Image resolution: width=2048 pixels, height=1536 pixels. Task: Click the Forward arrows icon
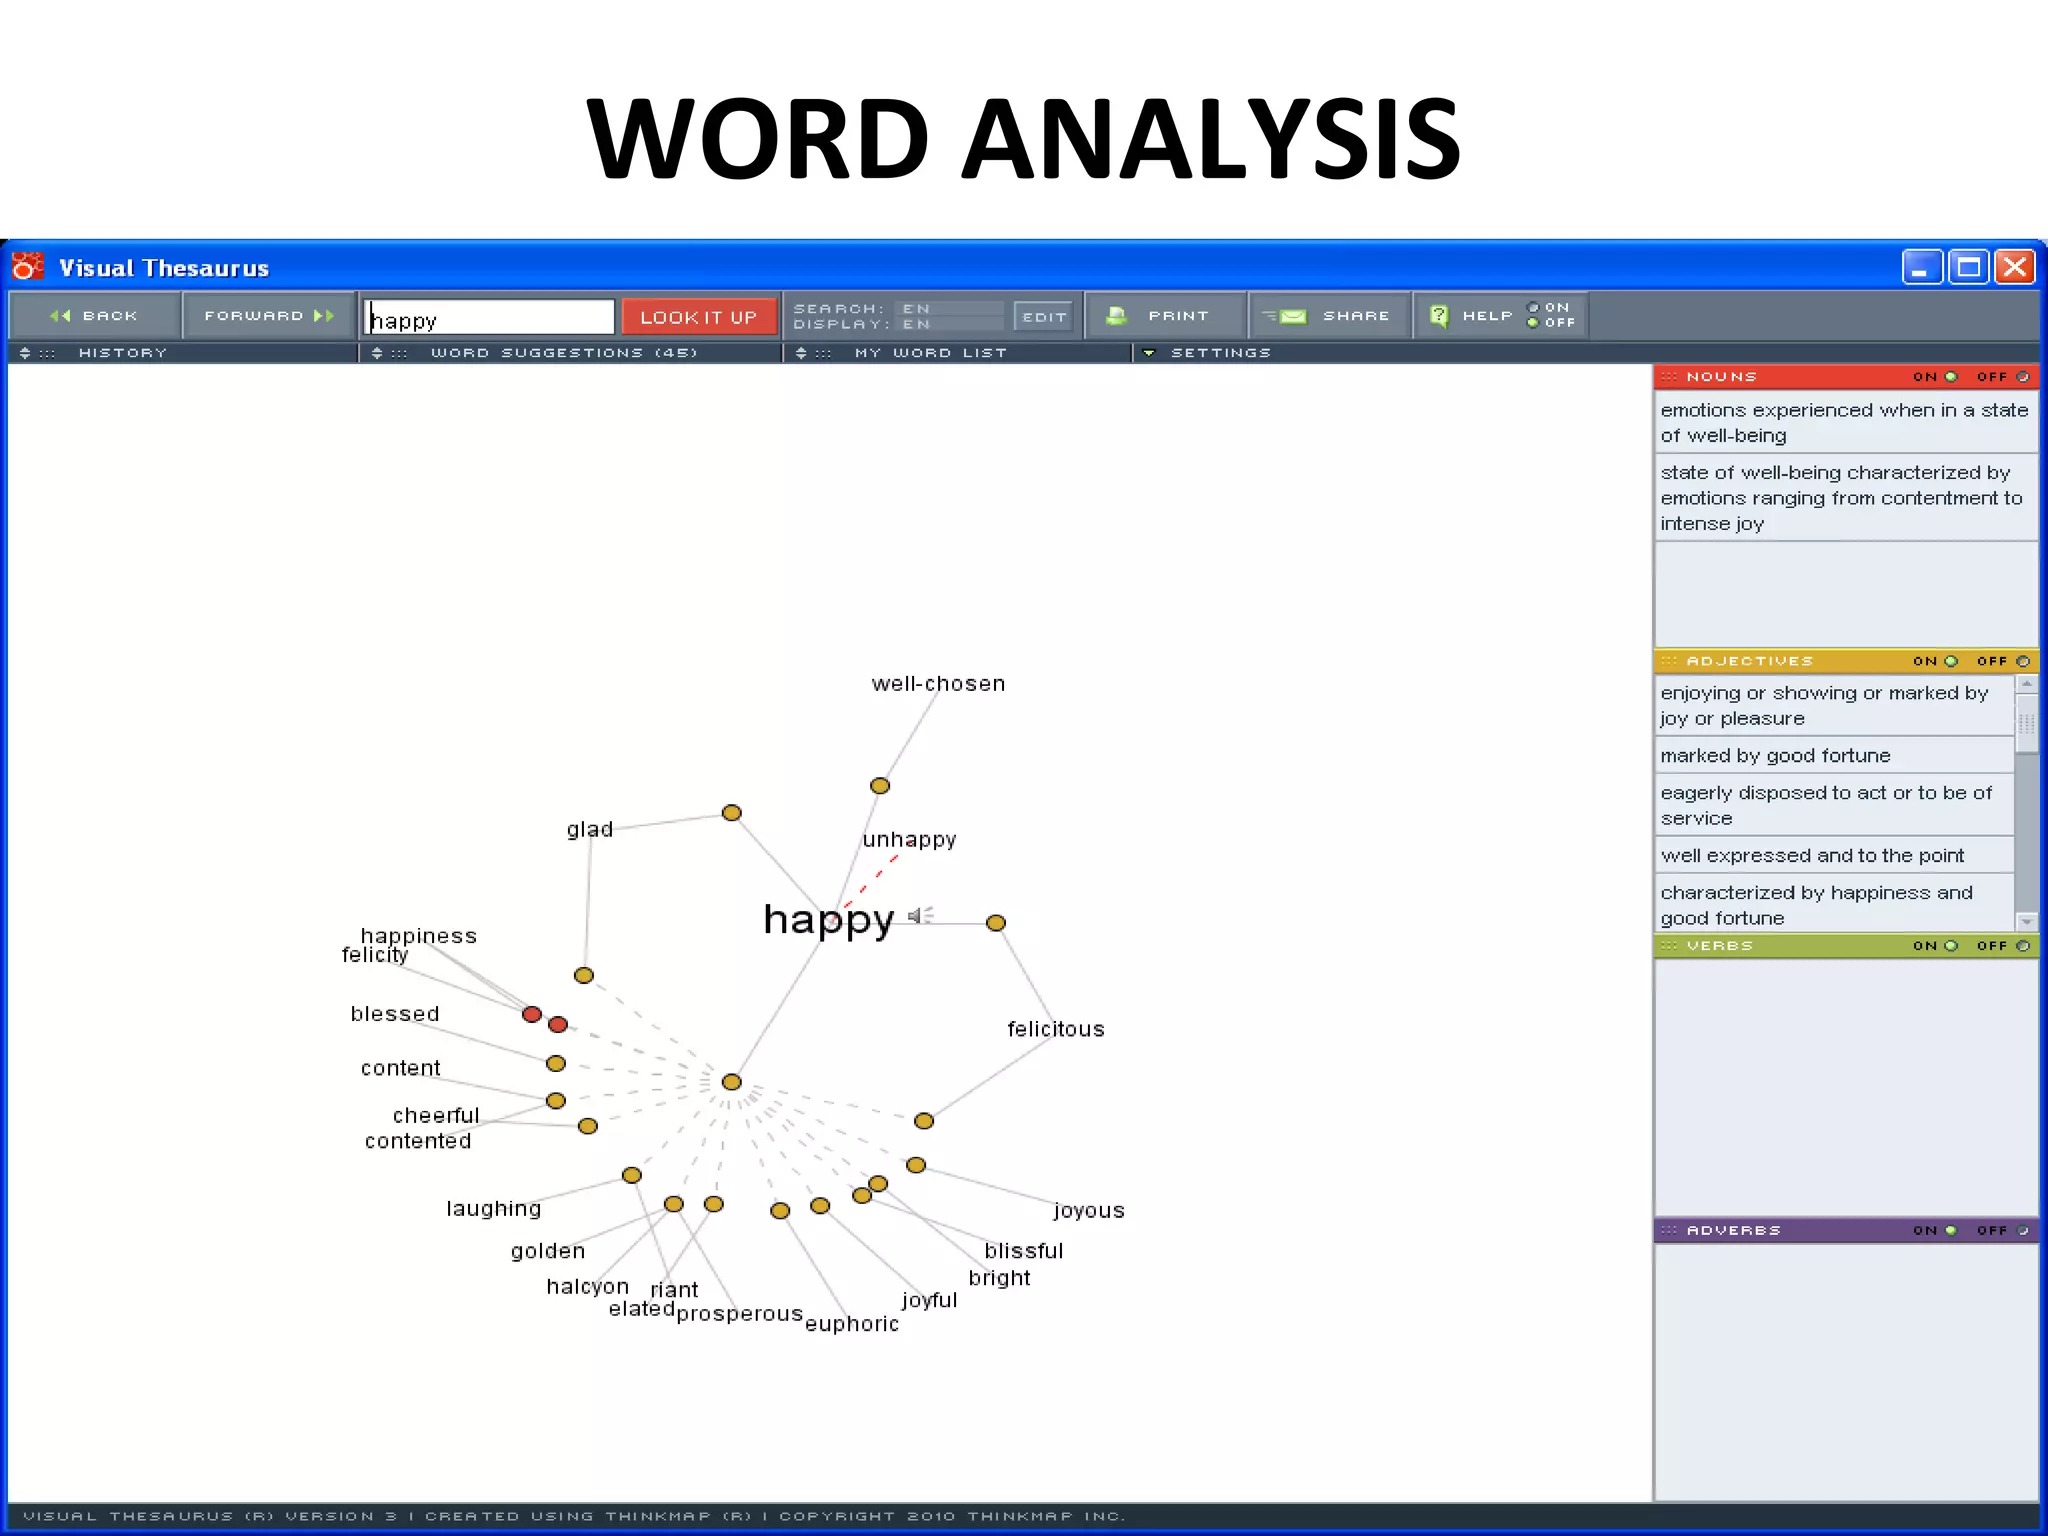pos(324,316)
